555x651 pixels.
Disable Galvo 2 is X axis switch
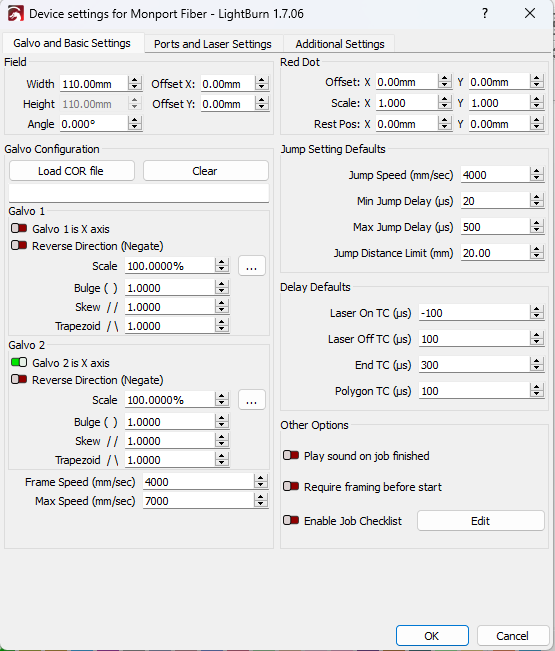[x=19, y=363]
